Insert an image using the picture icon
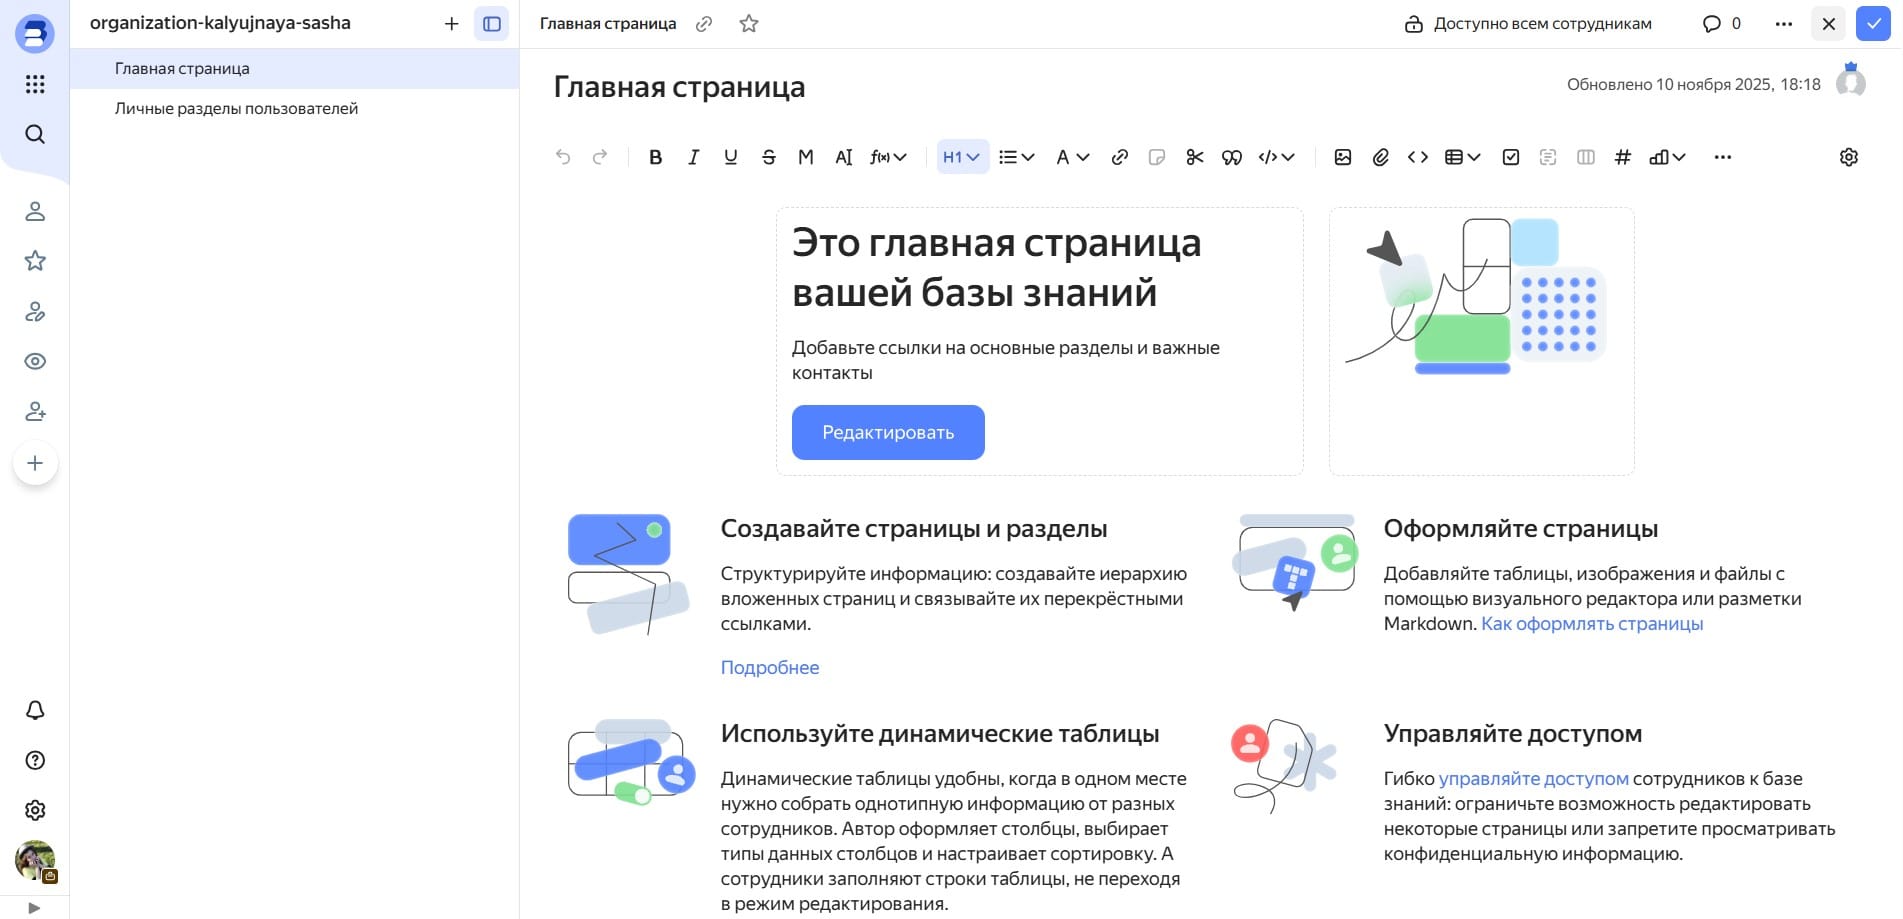1903x919 pixels. (1343, 157)
